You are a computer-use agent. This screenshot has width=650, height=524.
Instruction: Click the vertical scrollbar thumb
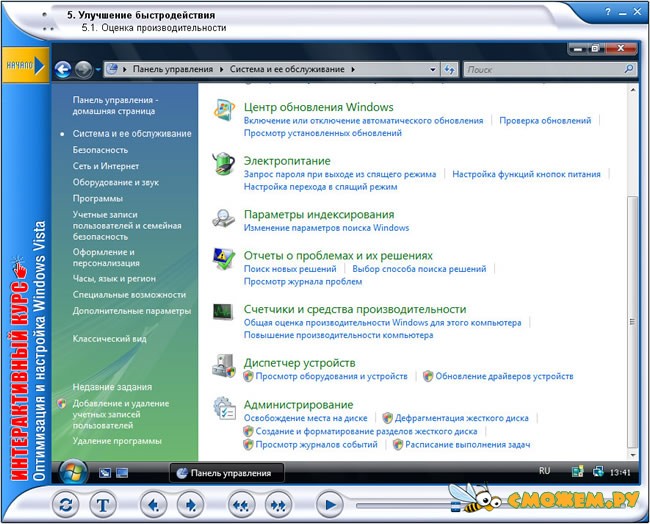click(x=632, y=321)
